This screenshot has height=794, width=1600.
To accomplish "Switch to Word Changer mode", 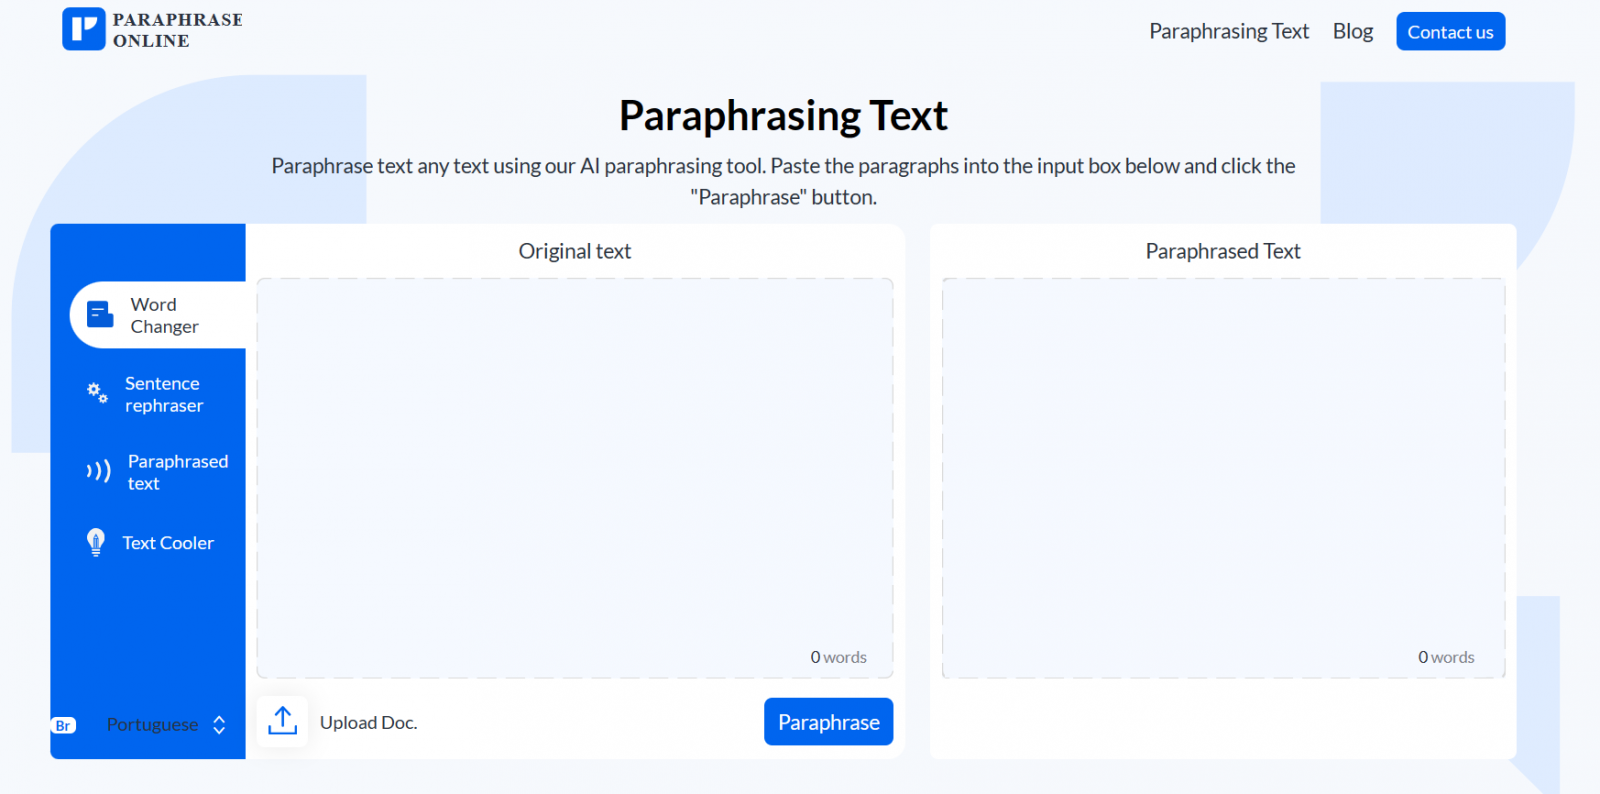I will [x=164, y=316].
